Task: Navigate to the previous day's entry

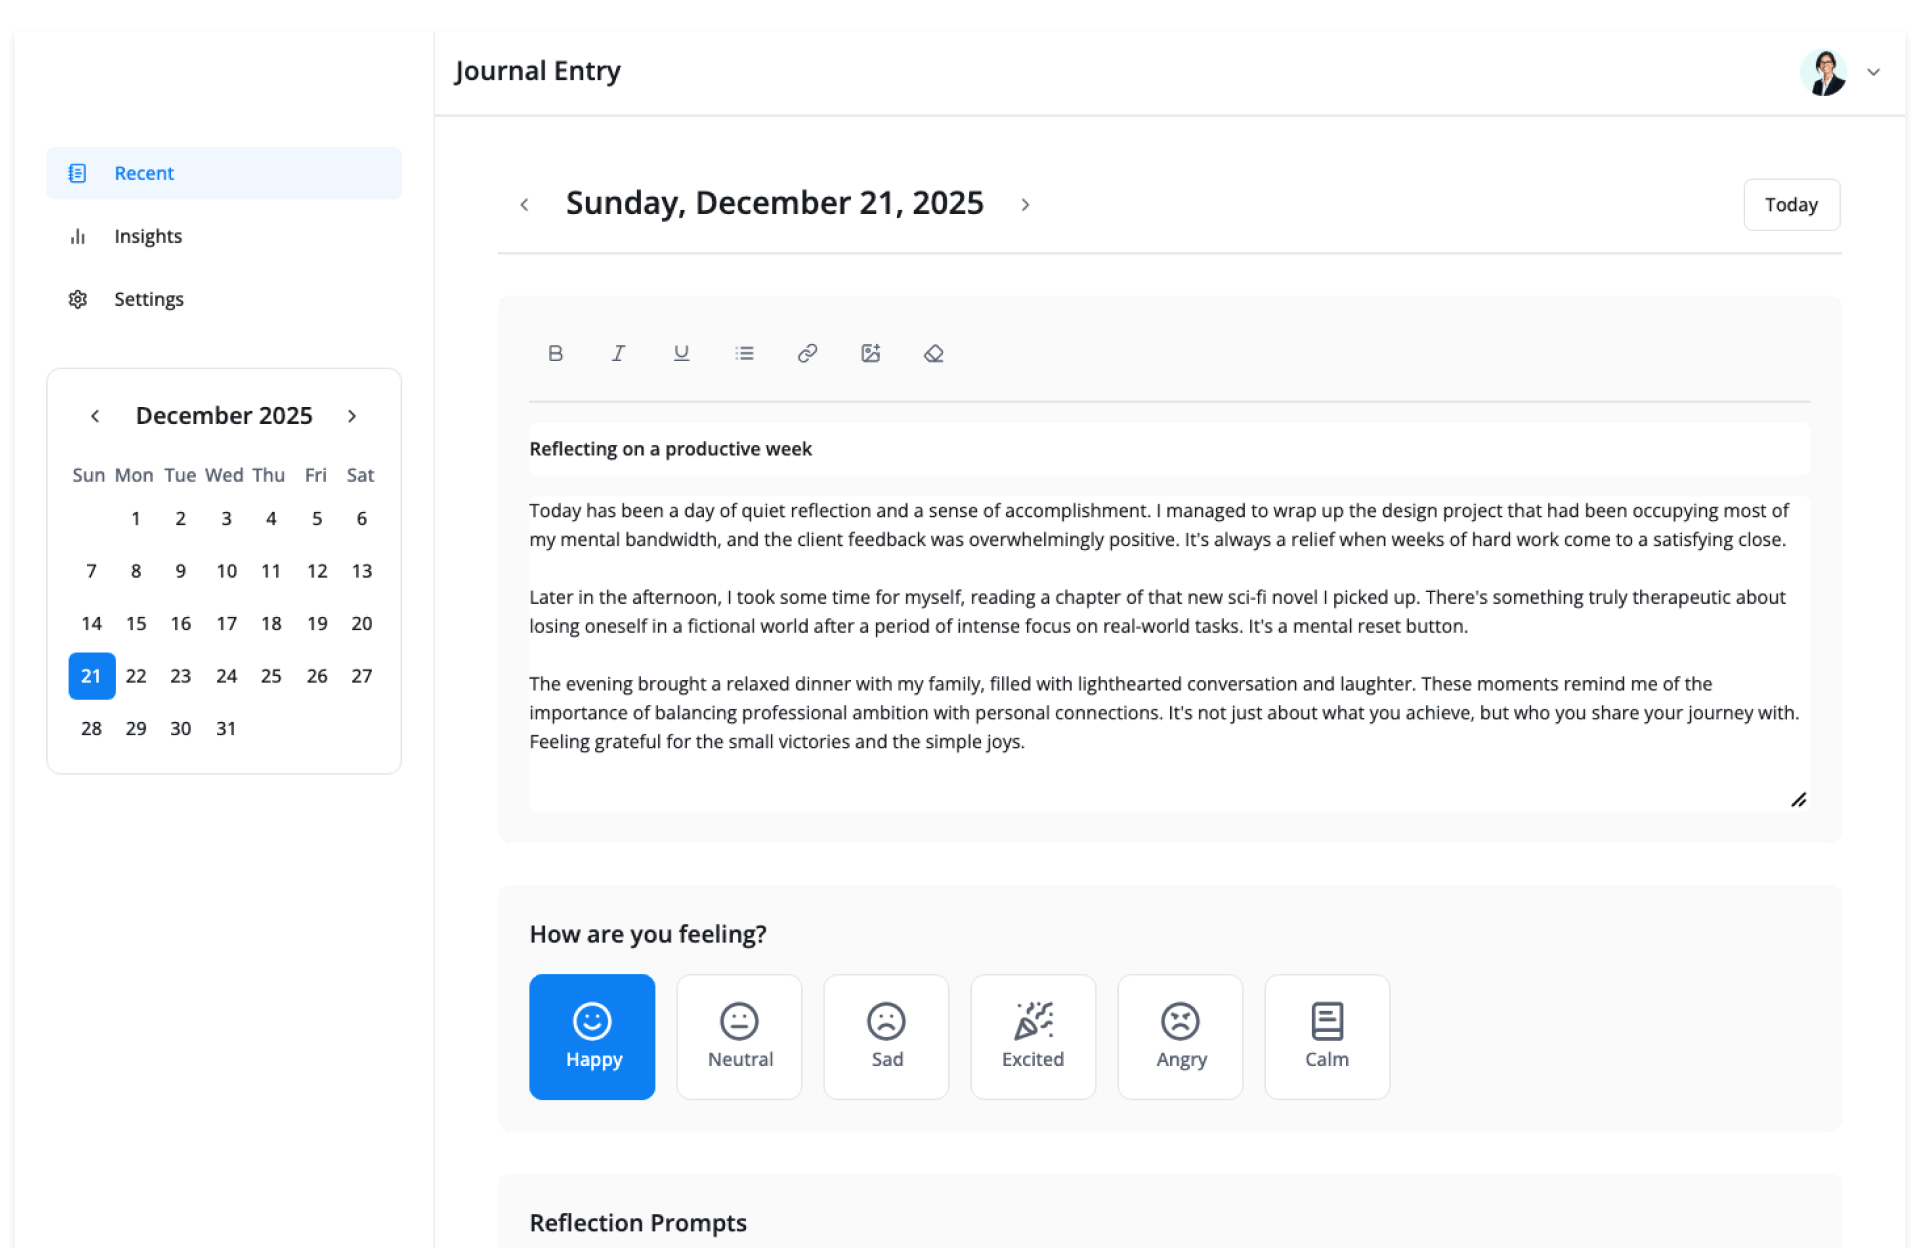Action: (524, 205)
